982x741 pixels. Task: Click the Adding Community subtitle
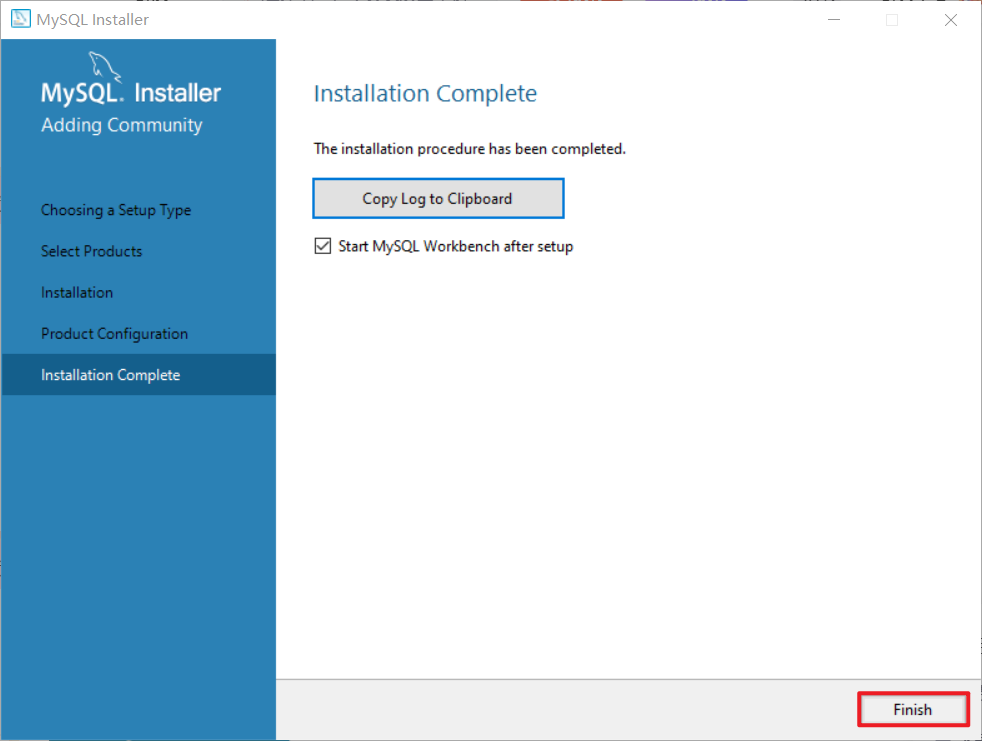[122, 125]
